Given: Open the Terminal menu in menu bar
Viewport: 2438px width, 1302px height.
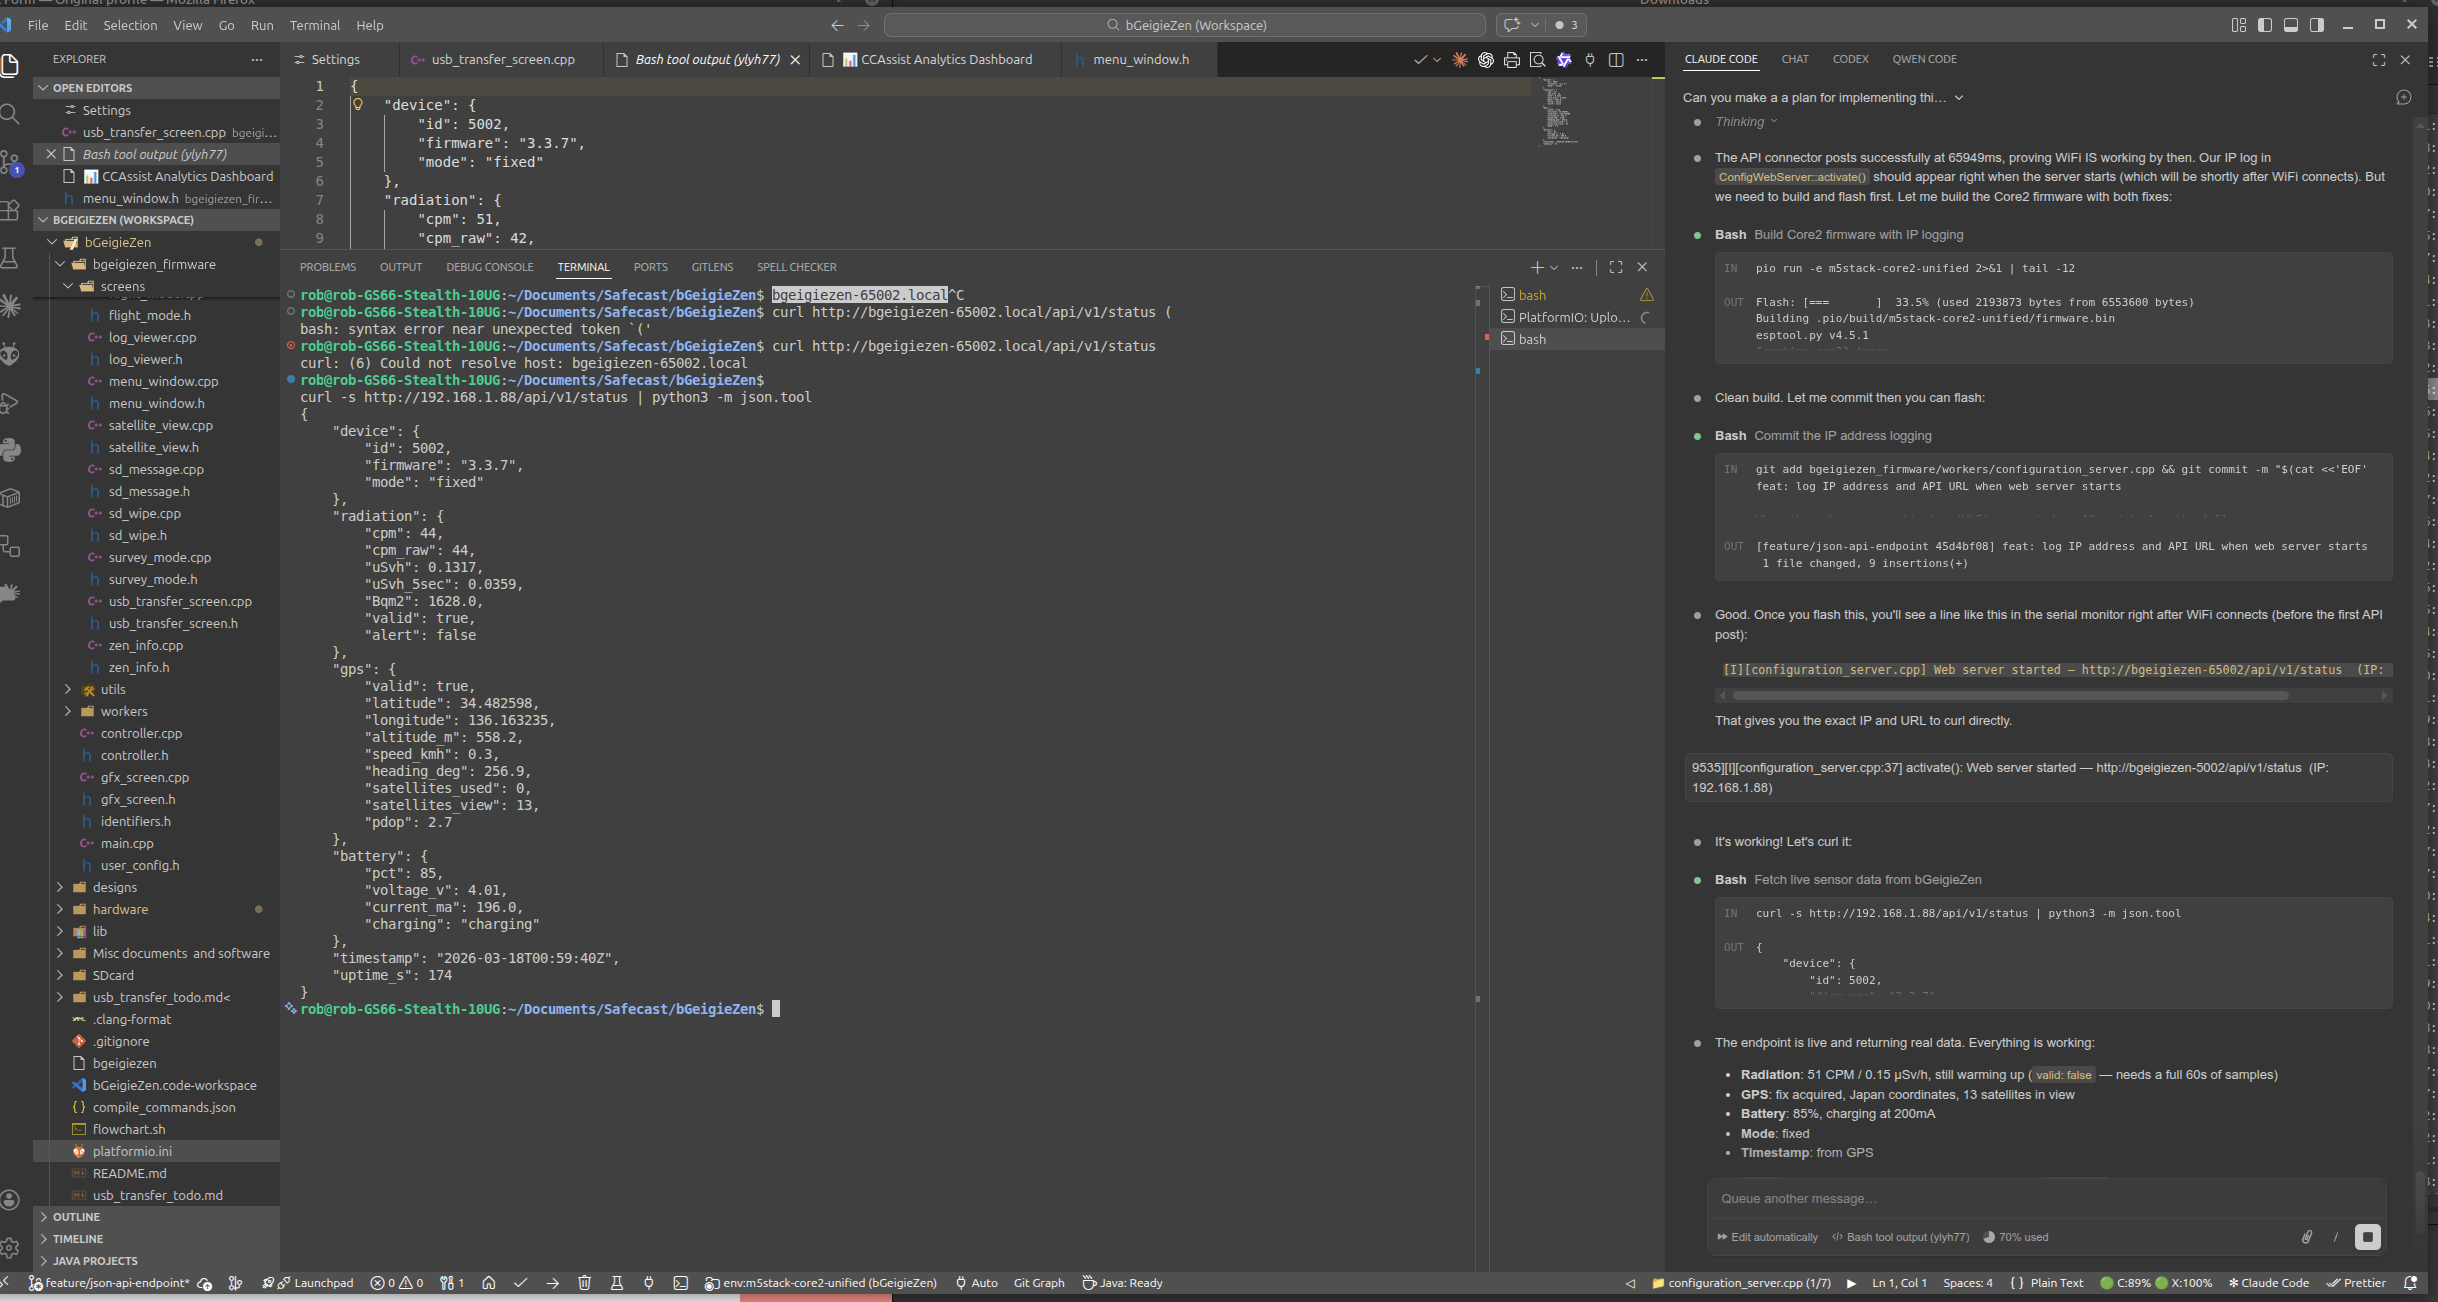Looking at the screenshot, I should point(314,25).
